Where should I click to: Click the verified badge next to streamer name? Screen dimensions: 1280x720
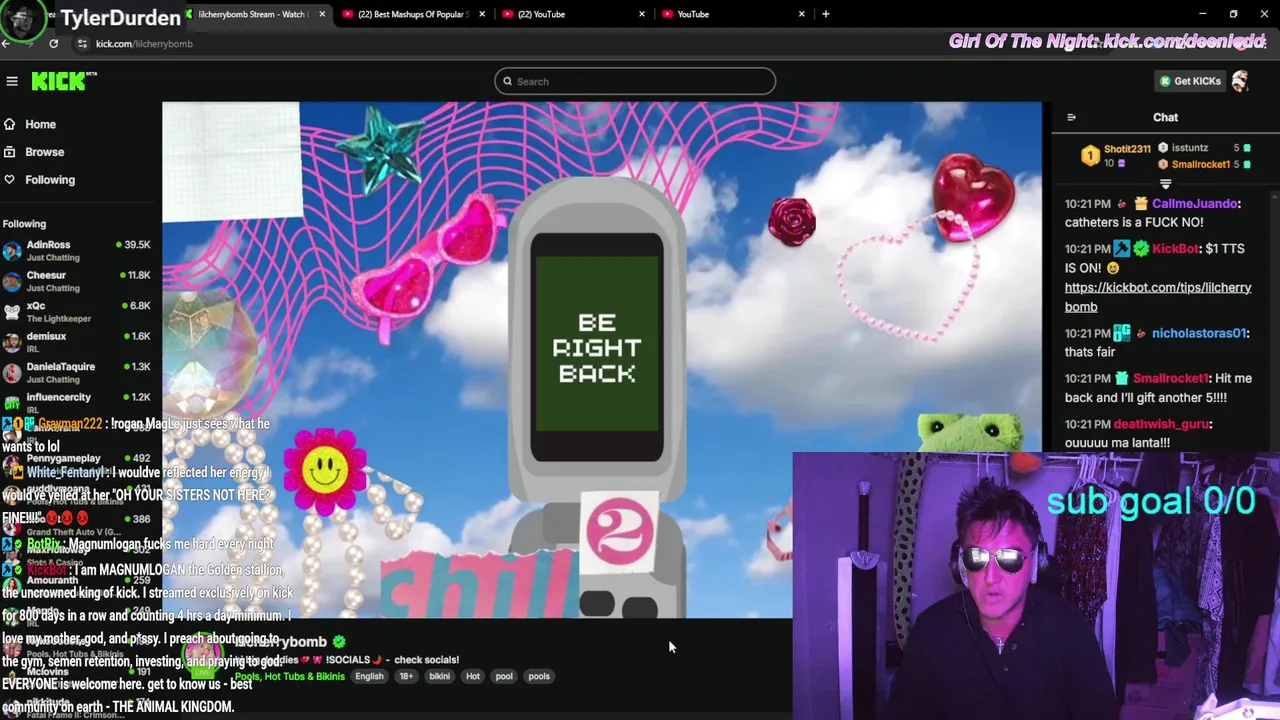coord(339,642)
